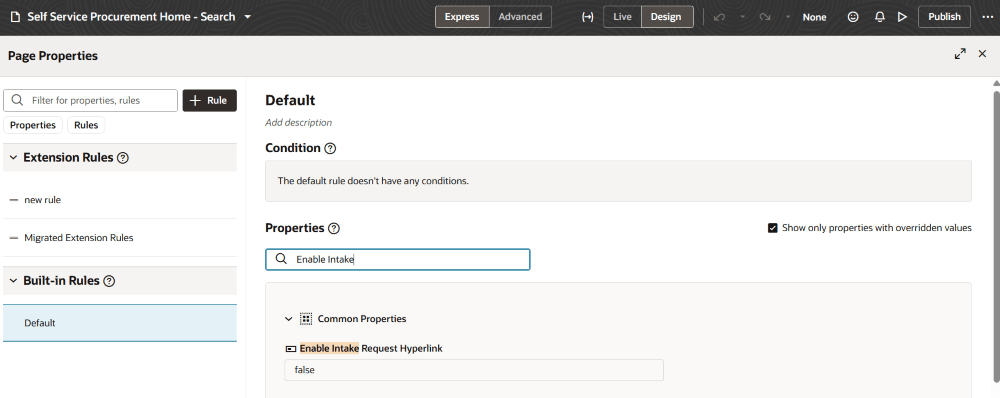Select the Rules filter chip
The height and width of the screenshot is (398, 1000).
click(x=86, y=125)
